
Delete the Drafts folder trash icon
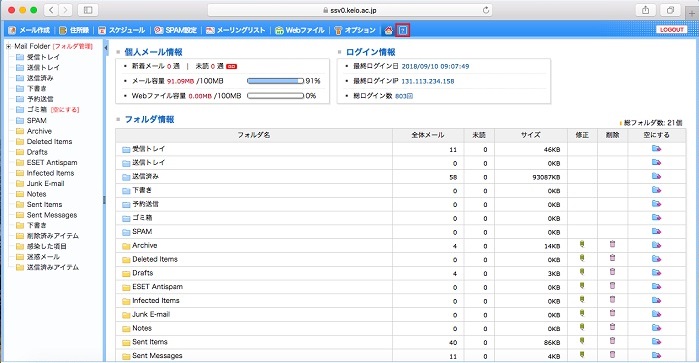[613, 272]
